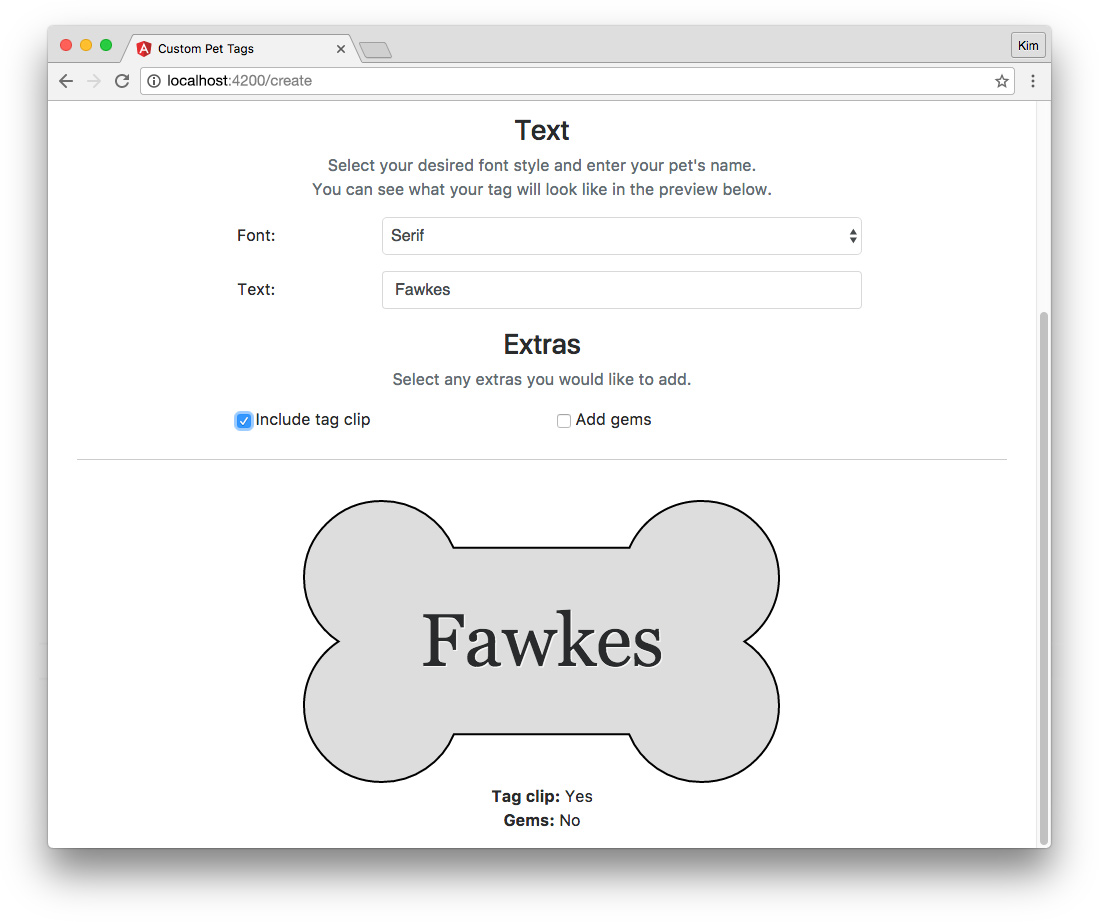Screen dimensions: 1099x922
Task: Bookmark page with the star icon
Action: click(1002, 81)
